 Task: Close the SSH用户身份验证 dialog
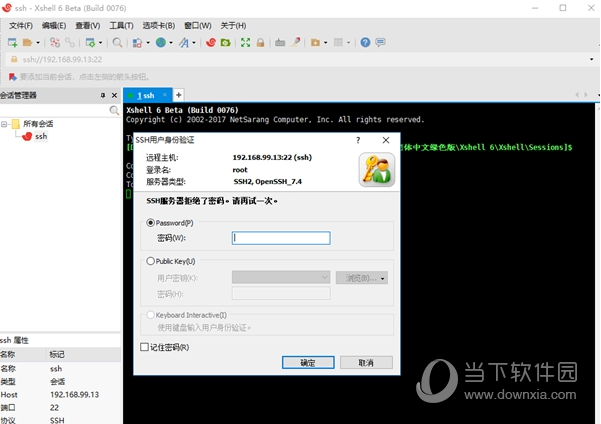coord(386,140)
